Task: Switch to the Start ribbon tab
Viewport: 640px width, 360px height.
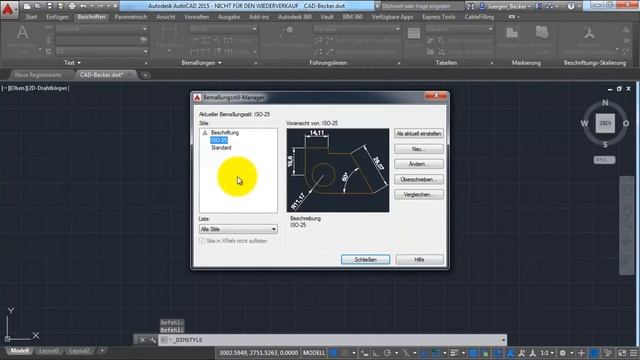Action: click(x=31, y=17)
